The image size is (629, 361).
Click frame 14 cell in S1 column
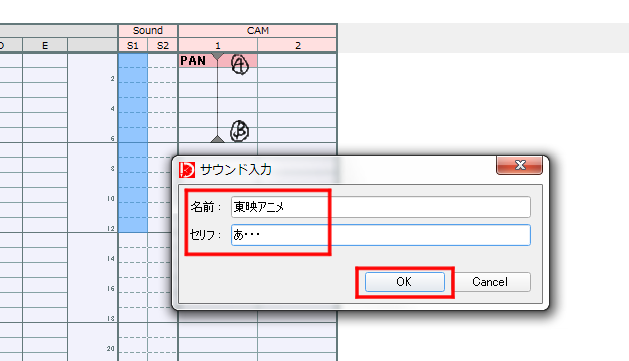click(133, 255)
